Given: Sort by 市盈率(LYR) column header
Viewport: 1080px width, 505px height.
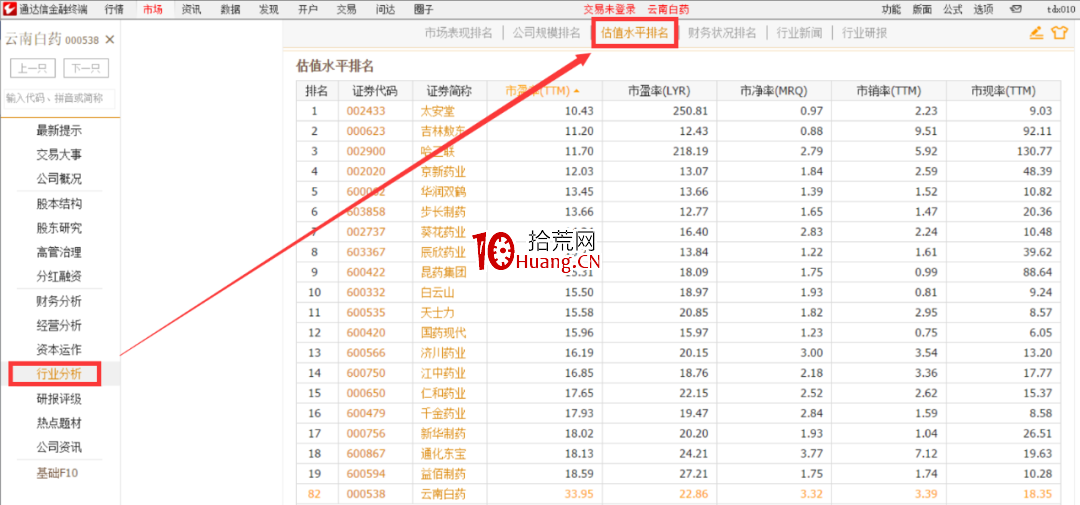Looking at the screenshot, I should tap(659, 91).
